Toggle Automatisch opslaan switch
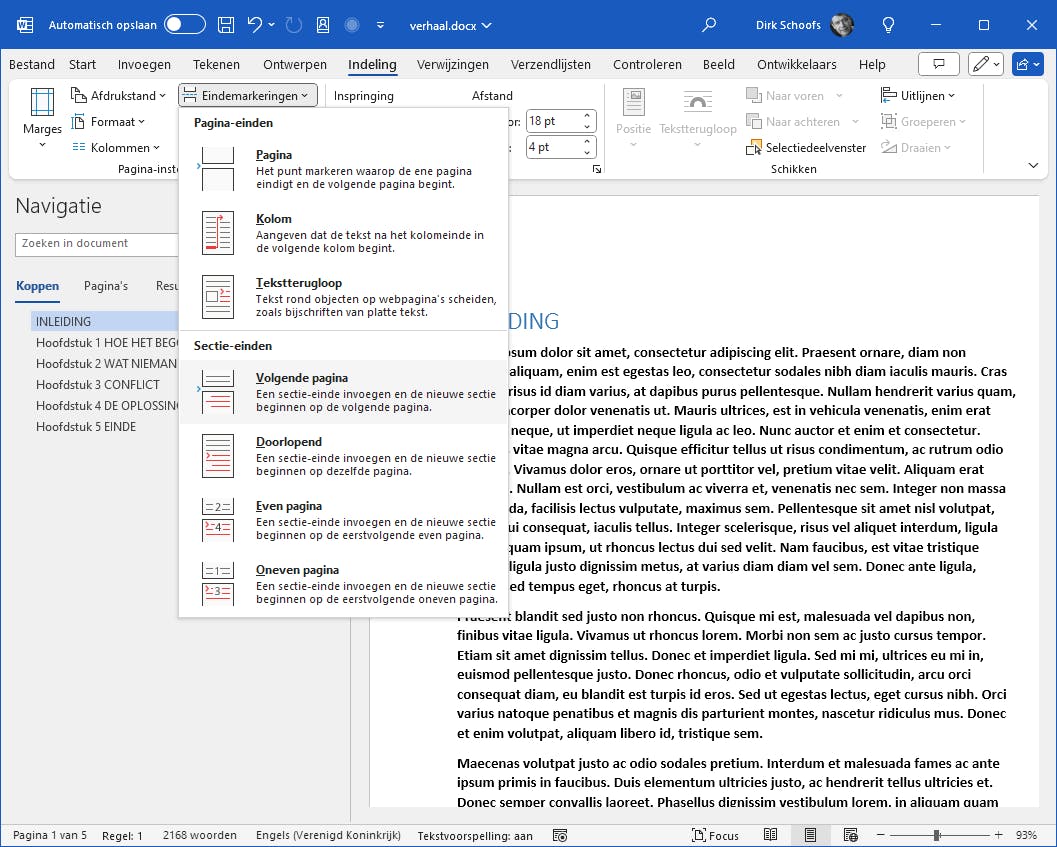Image resolution: width=1057 pixels, height=847 pixels. click(x=184, y=24)
